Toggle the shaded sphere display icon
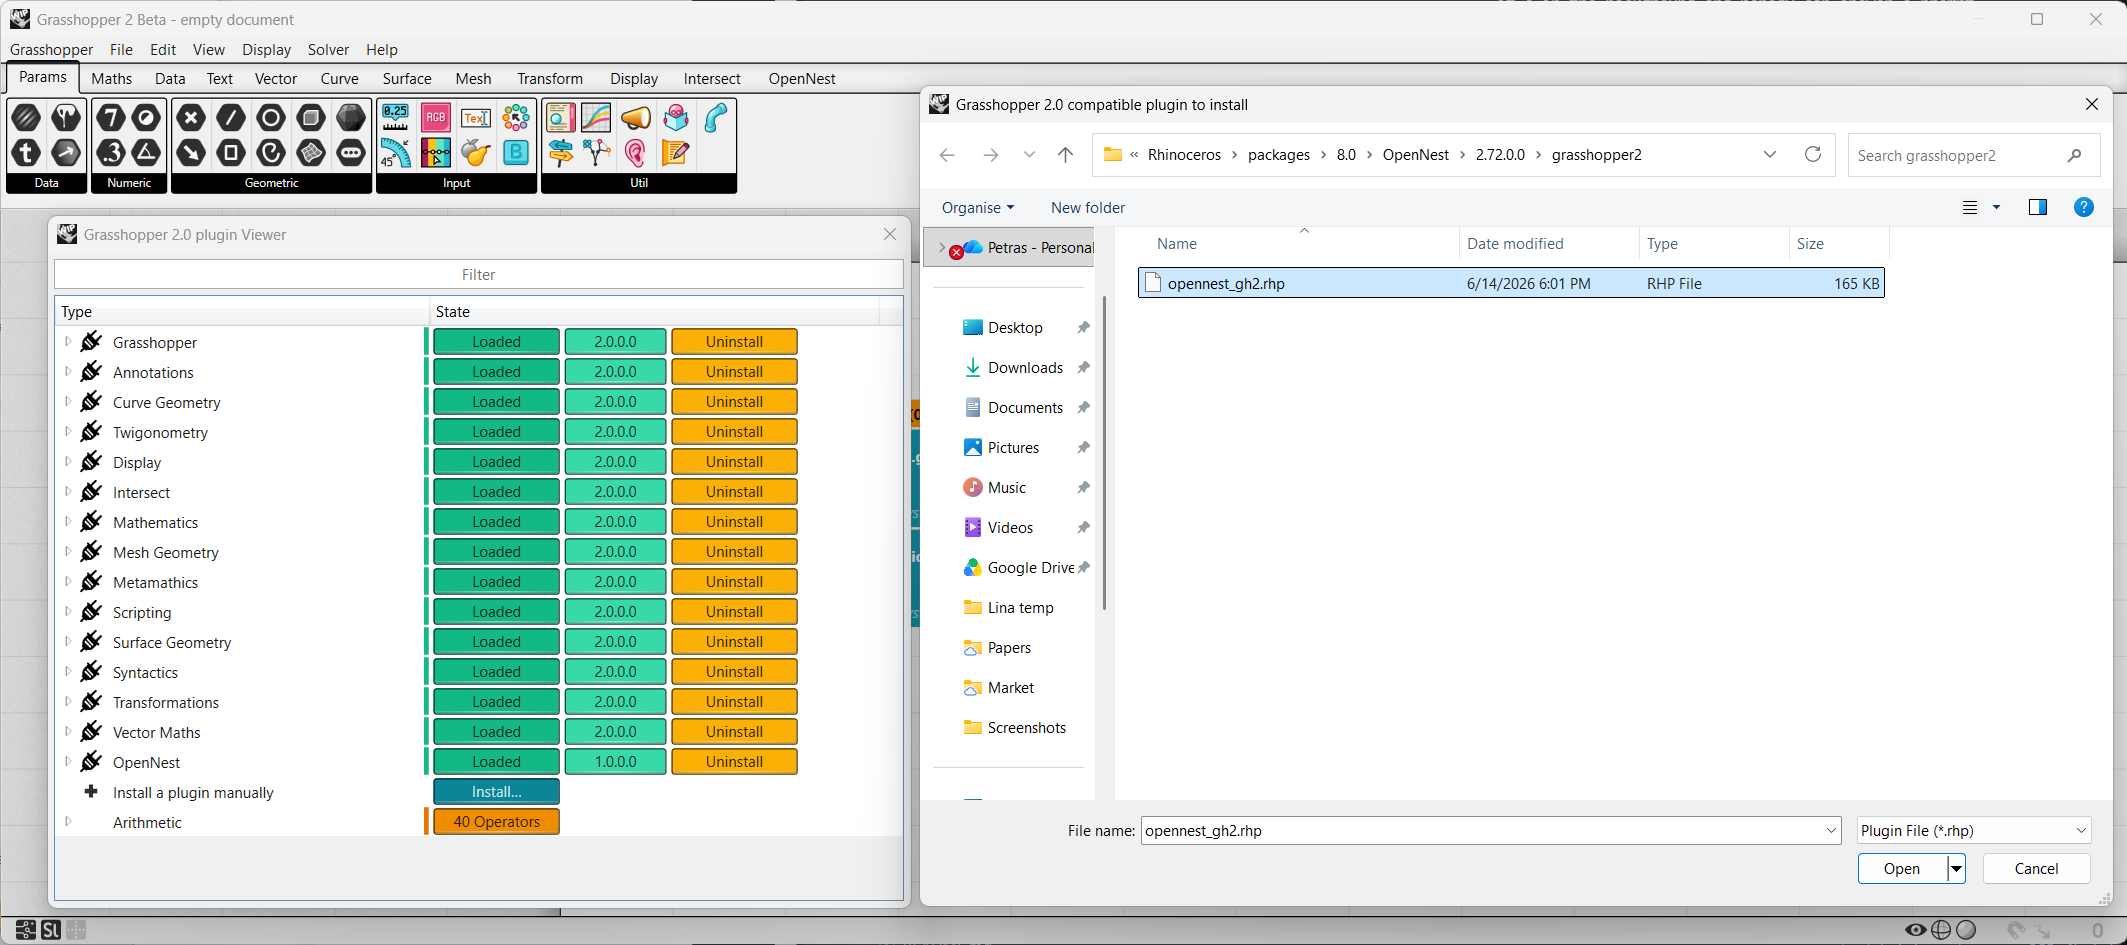This screenshot has height=945, width=2127. (1966, 930)
